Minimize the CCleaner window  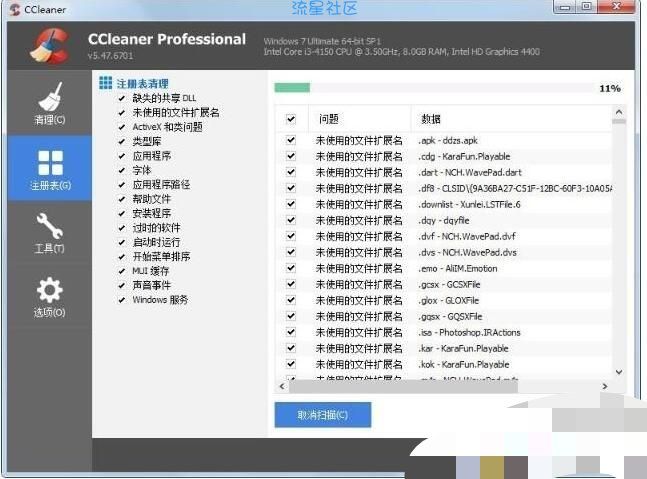[x=565, y=6]
